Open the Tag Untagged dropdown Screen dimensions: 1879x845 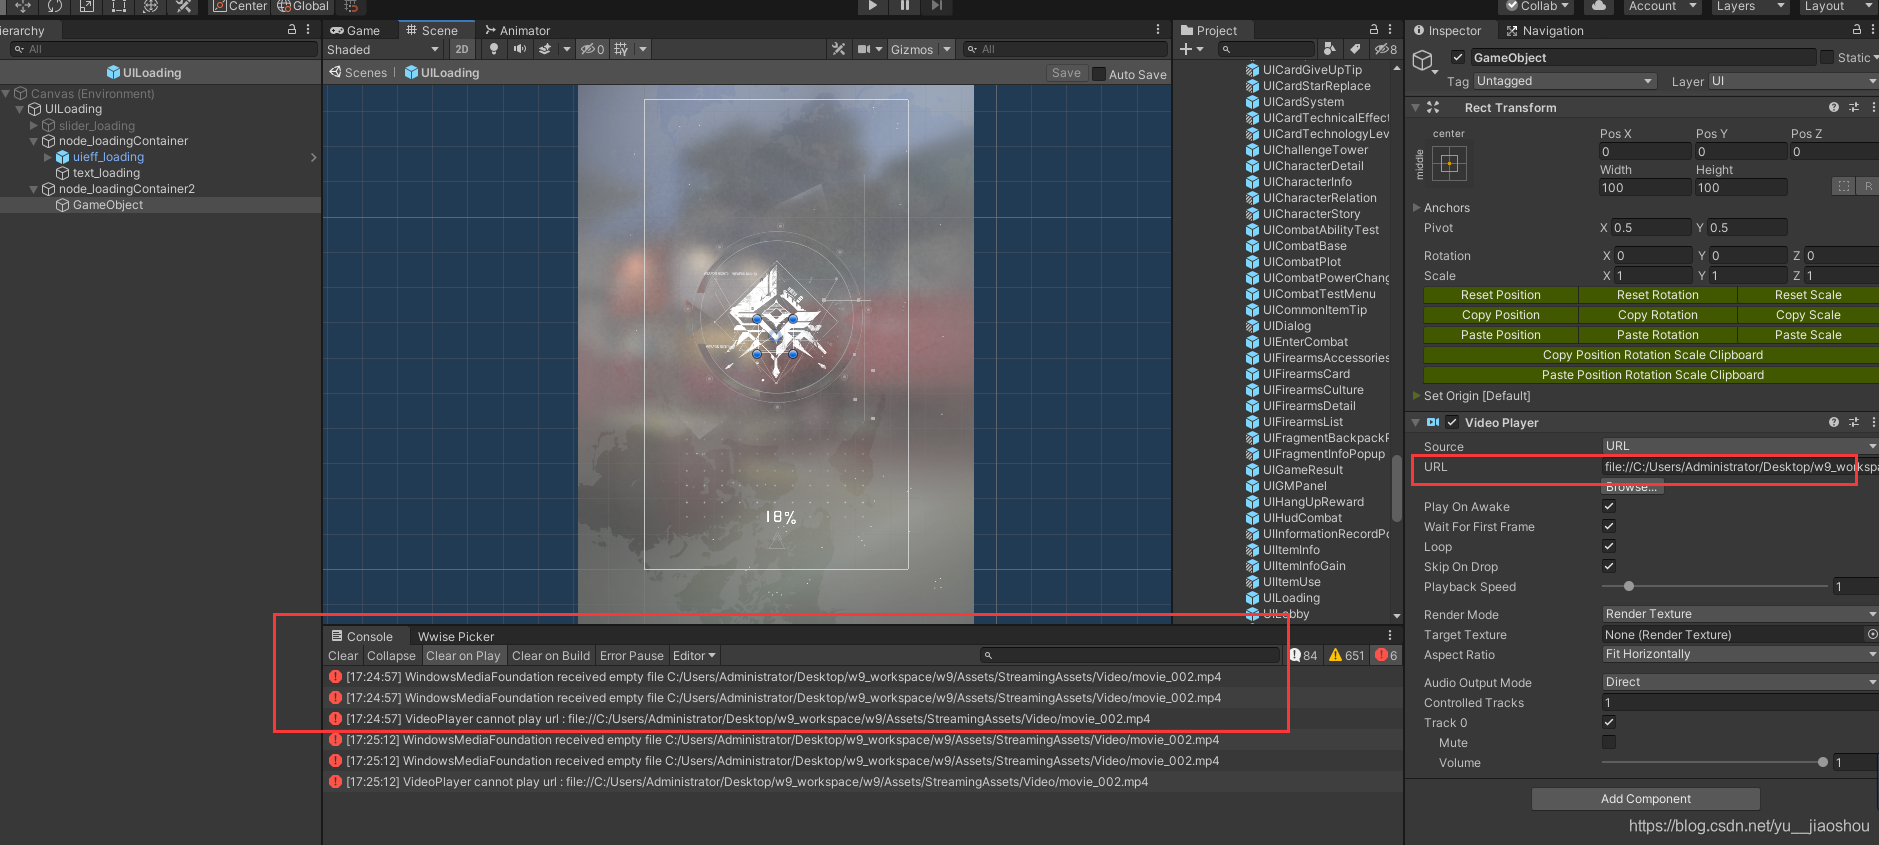pos(1565,81)
